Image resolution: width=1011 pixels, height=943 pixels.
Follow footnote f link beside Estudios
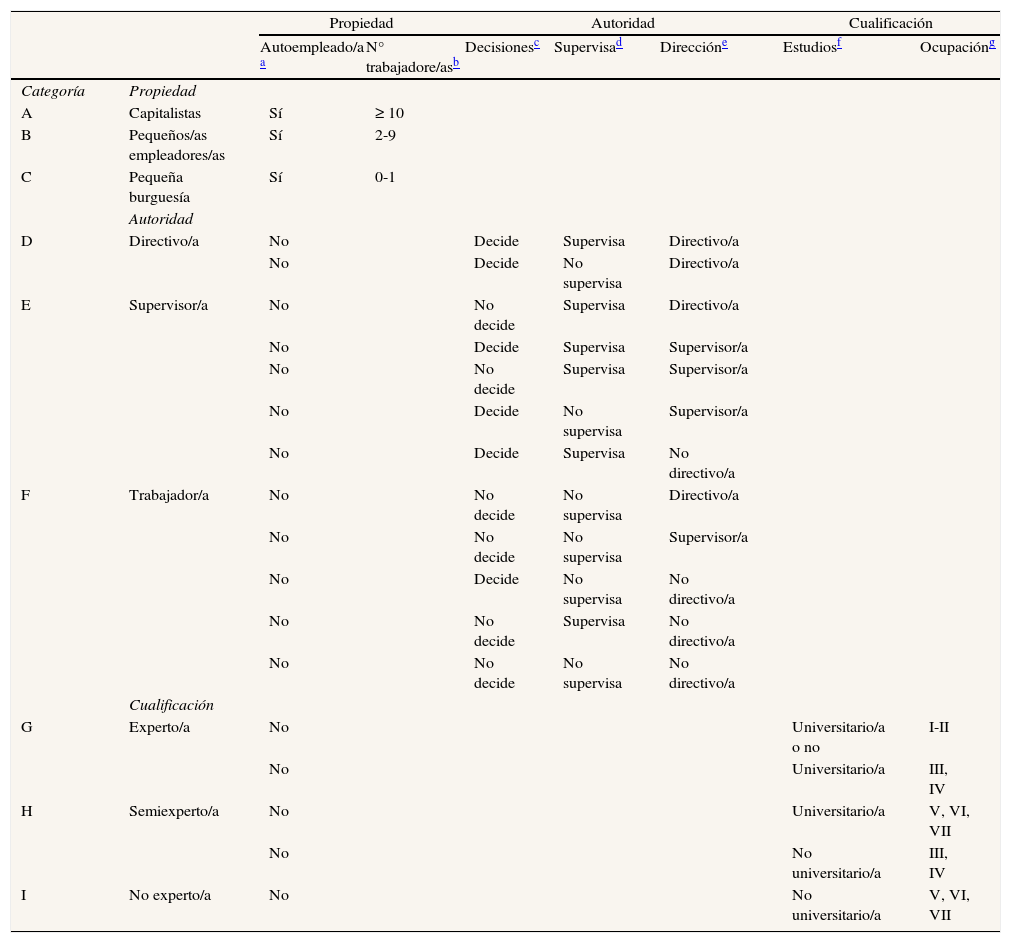tap(838, 43)
